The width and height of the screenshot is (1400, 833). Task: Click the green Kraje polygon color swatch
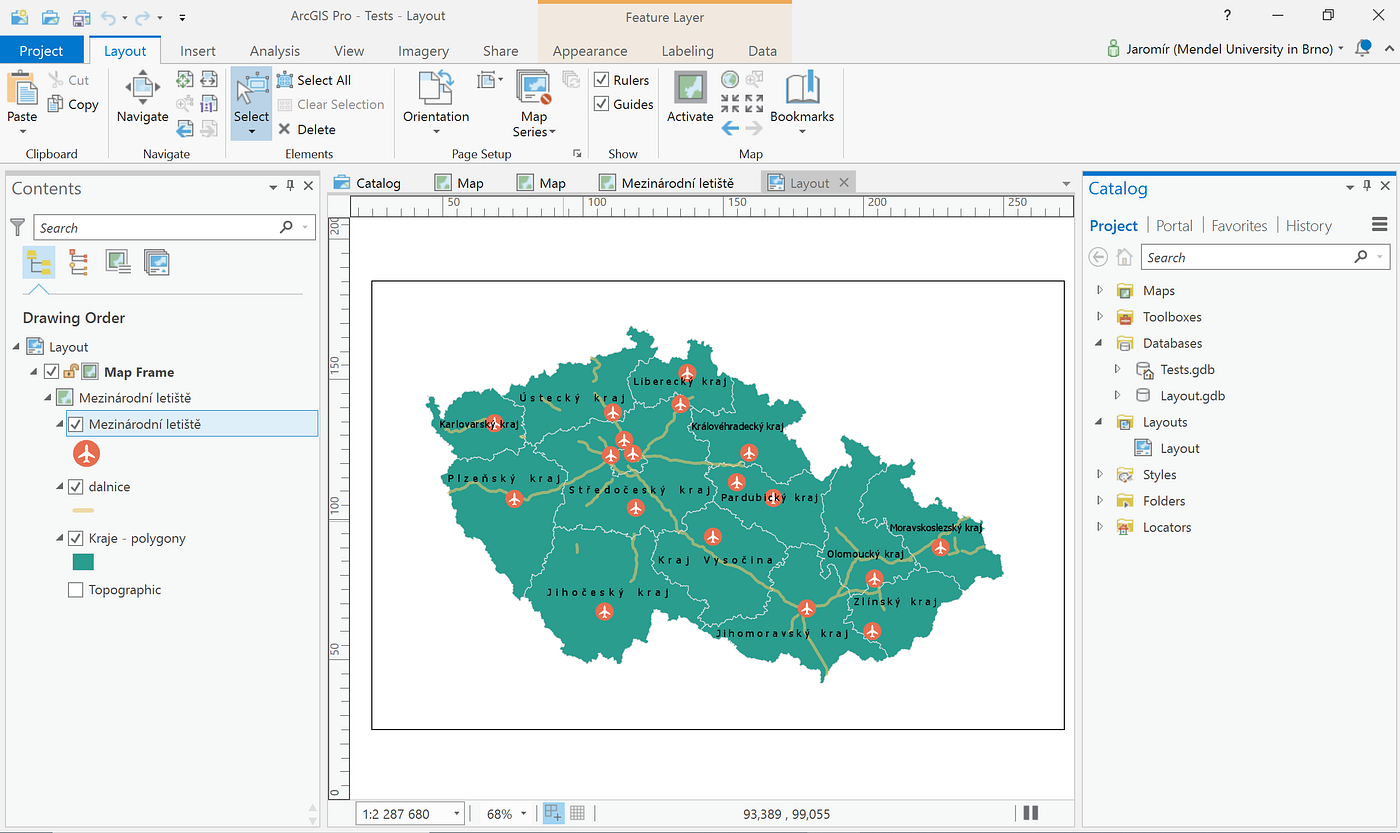coord(82,561)
